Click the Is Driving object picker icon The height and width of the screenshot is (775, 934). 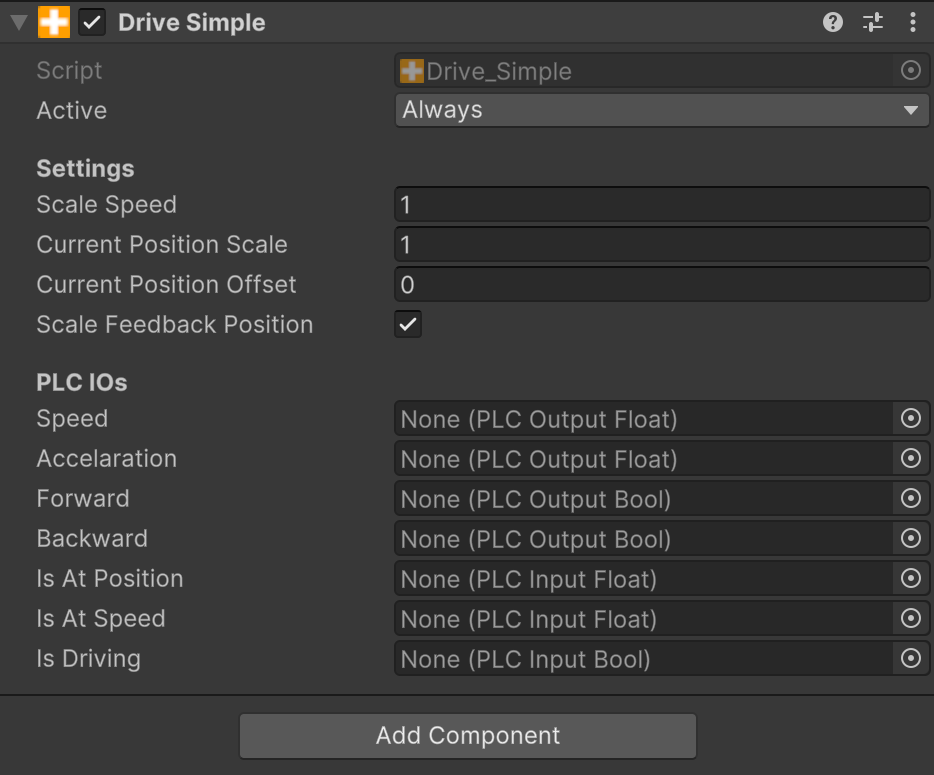(910, 659)
